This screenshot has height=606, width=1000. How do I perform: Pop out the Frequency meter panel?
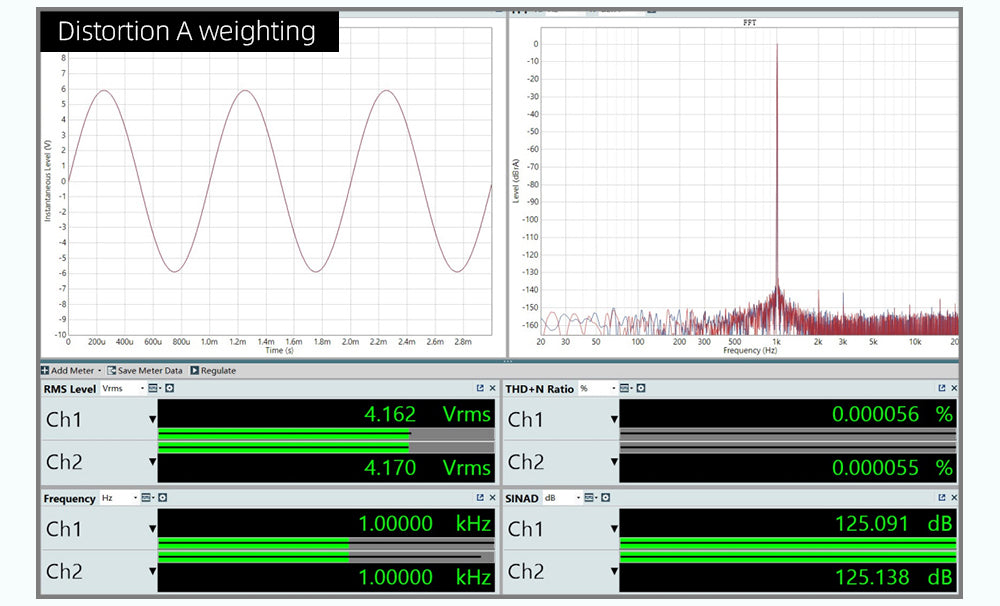pyautogui.click(x=480, y=497)
